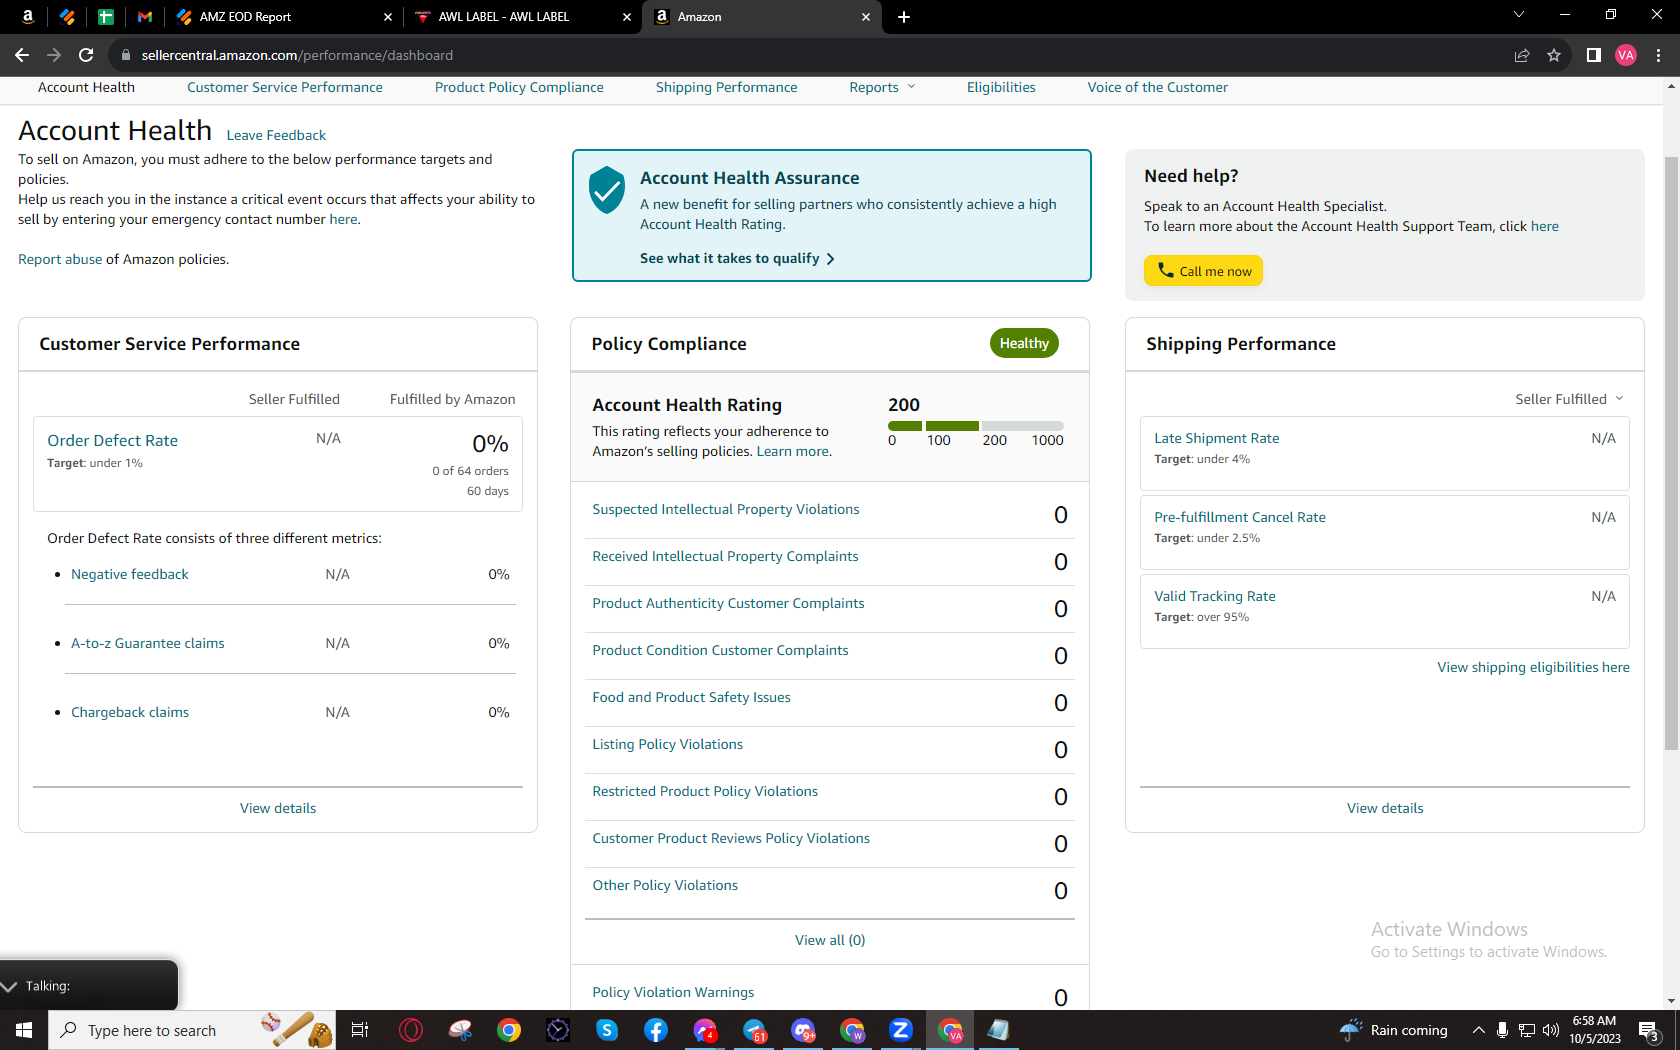
Task: Open Facebook from the taskbar
Action: click(656, 1030)
